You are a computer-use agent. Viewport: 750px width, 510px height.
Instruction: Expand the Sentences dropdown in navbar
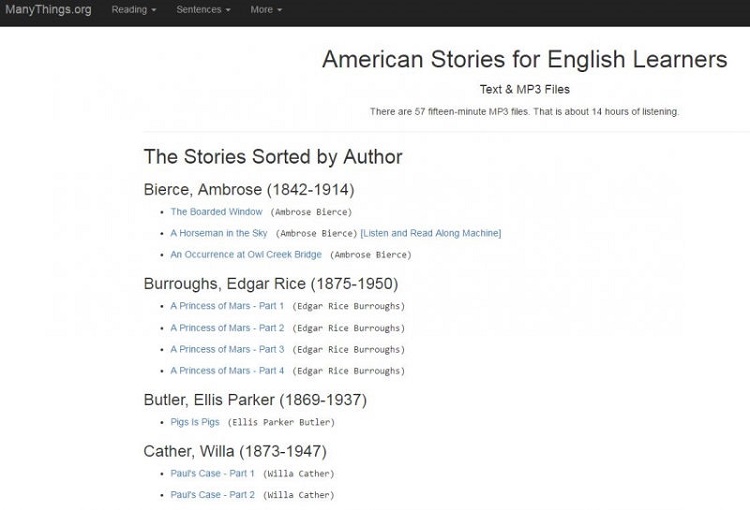point(203,10)
